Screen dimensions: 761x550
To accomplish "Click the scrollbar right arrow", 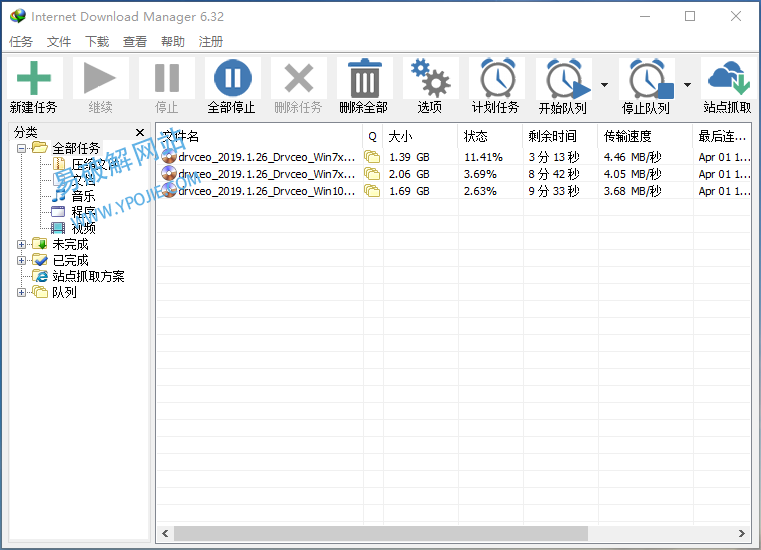I will click(742, 533).
